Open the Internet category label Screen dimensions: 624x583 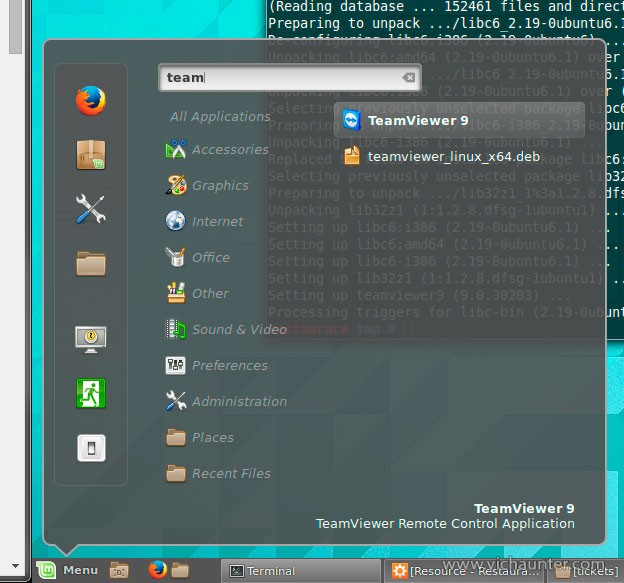coord(218,221)
